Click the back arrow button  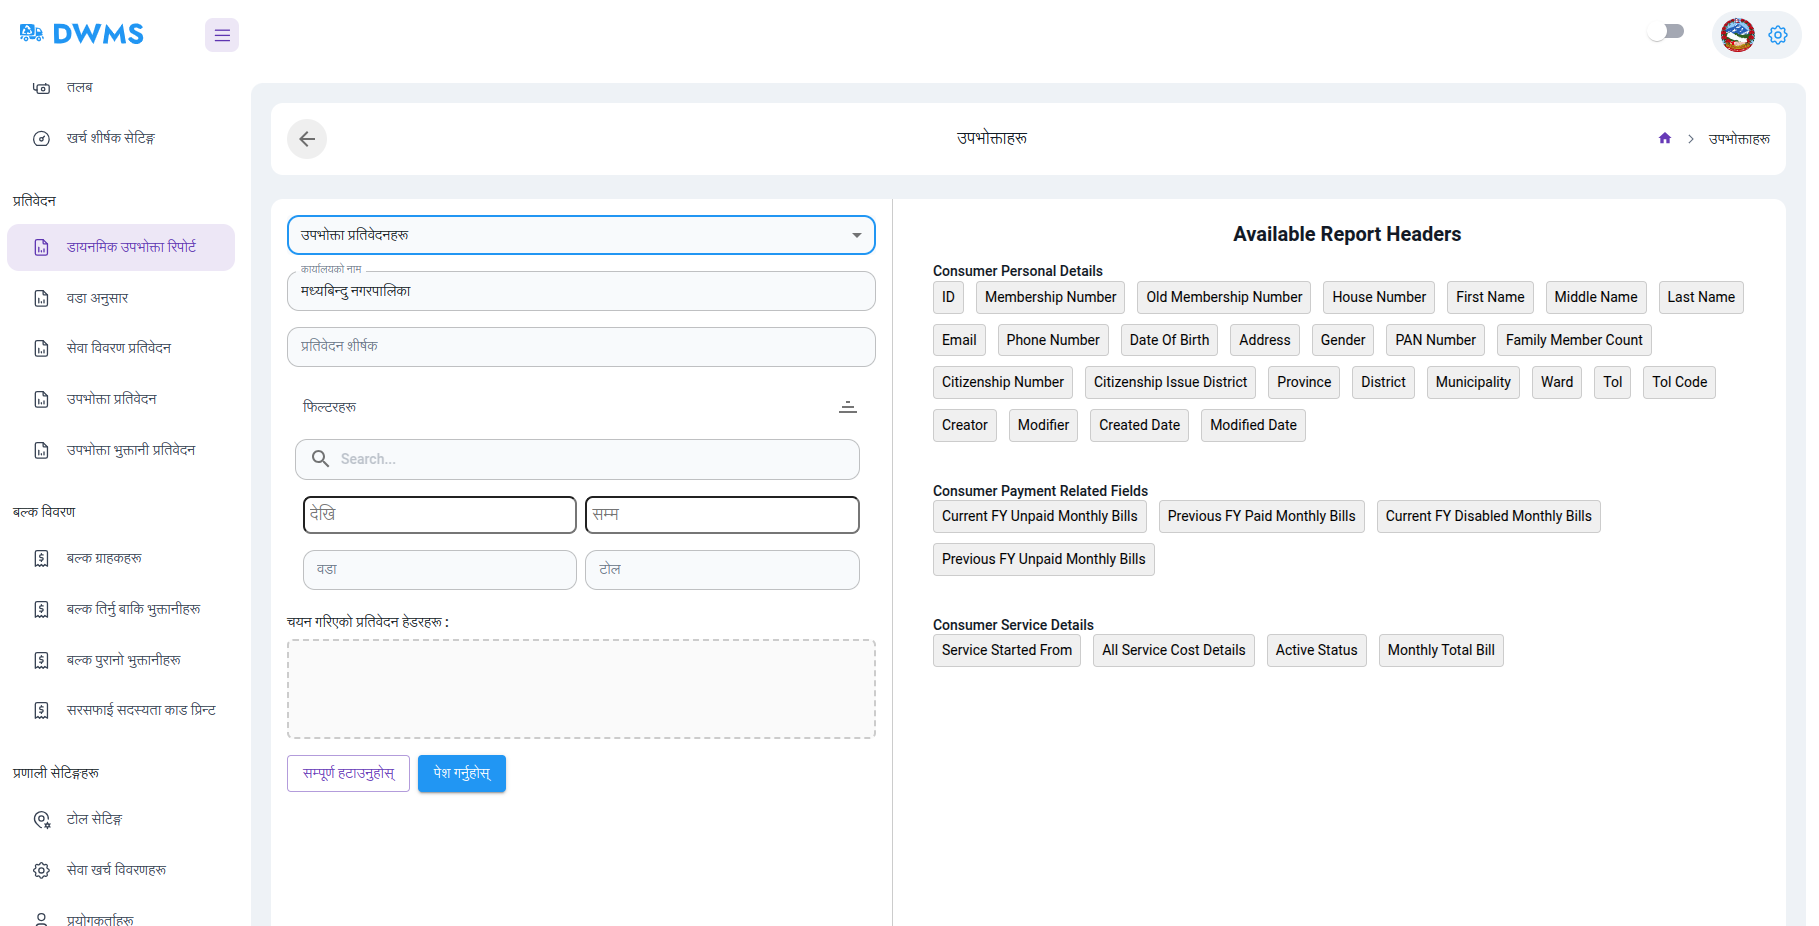[307, 139]
